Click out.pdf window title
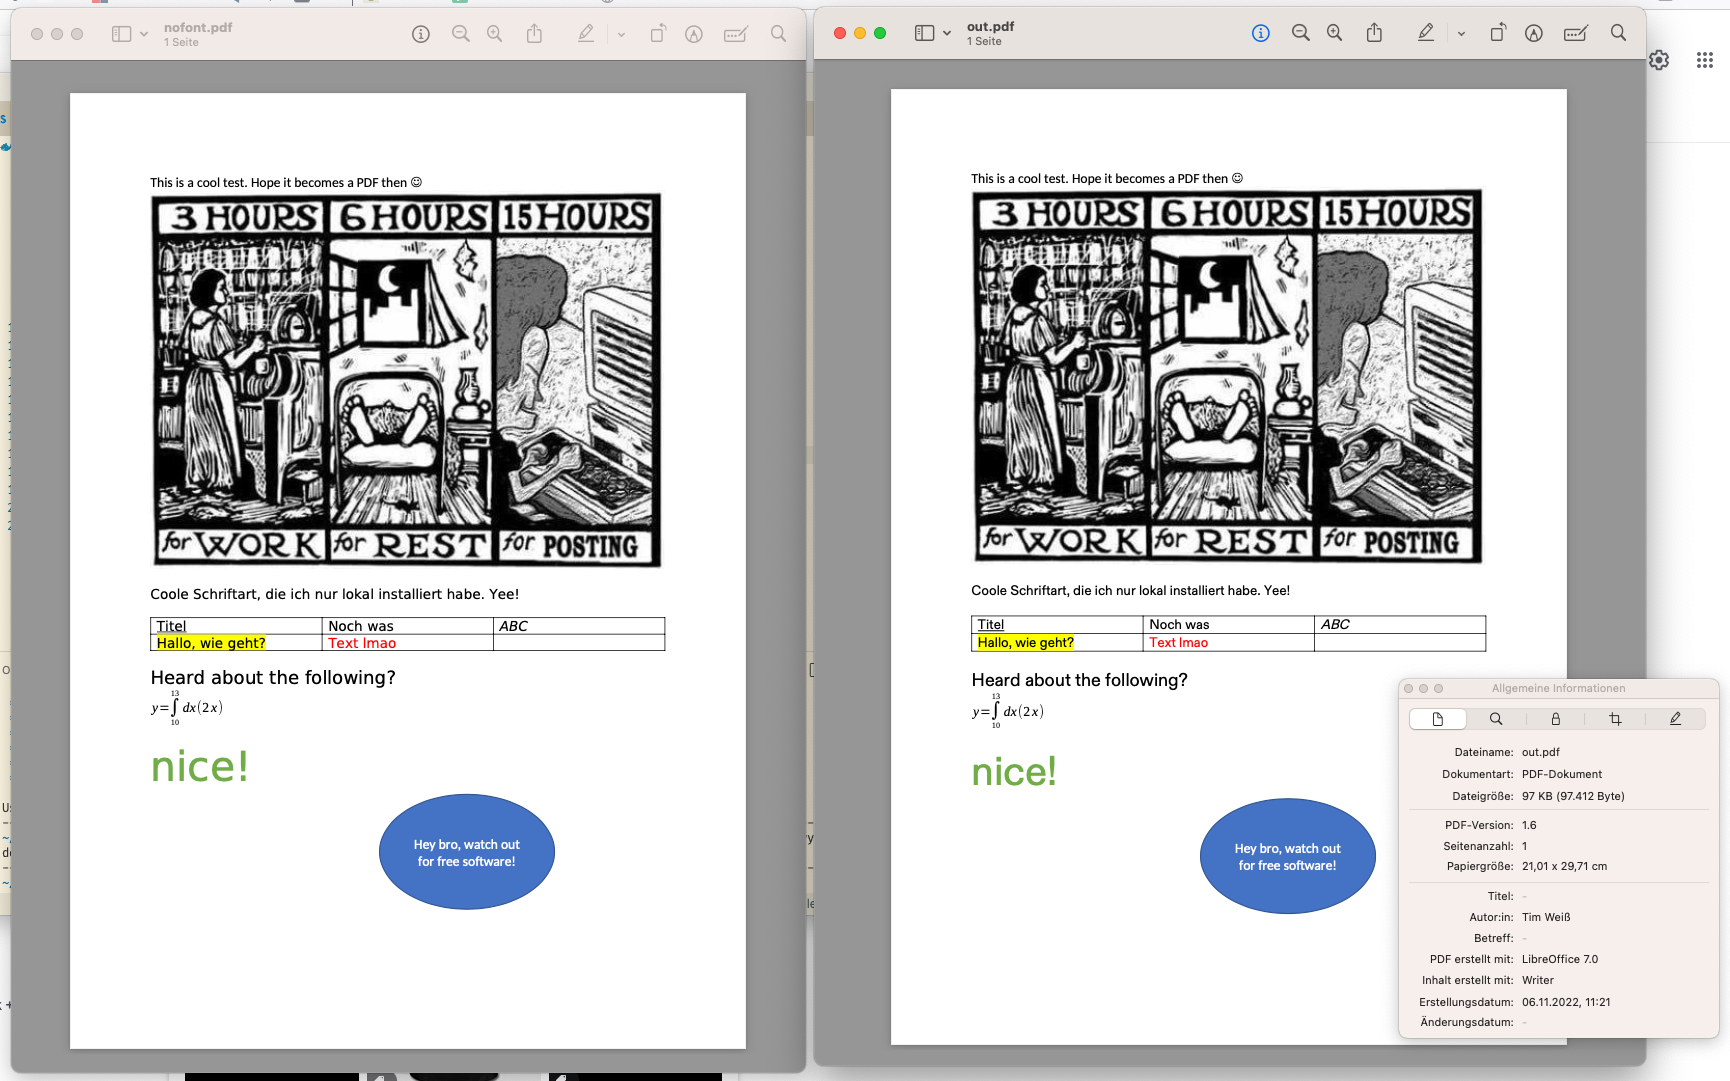This screenshot has height=1081, width=1730. coord(990,27)
